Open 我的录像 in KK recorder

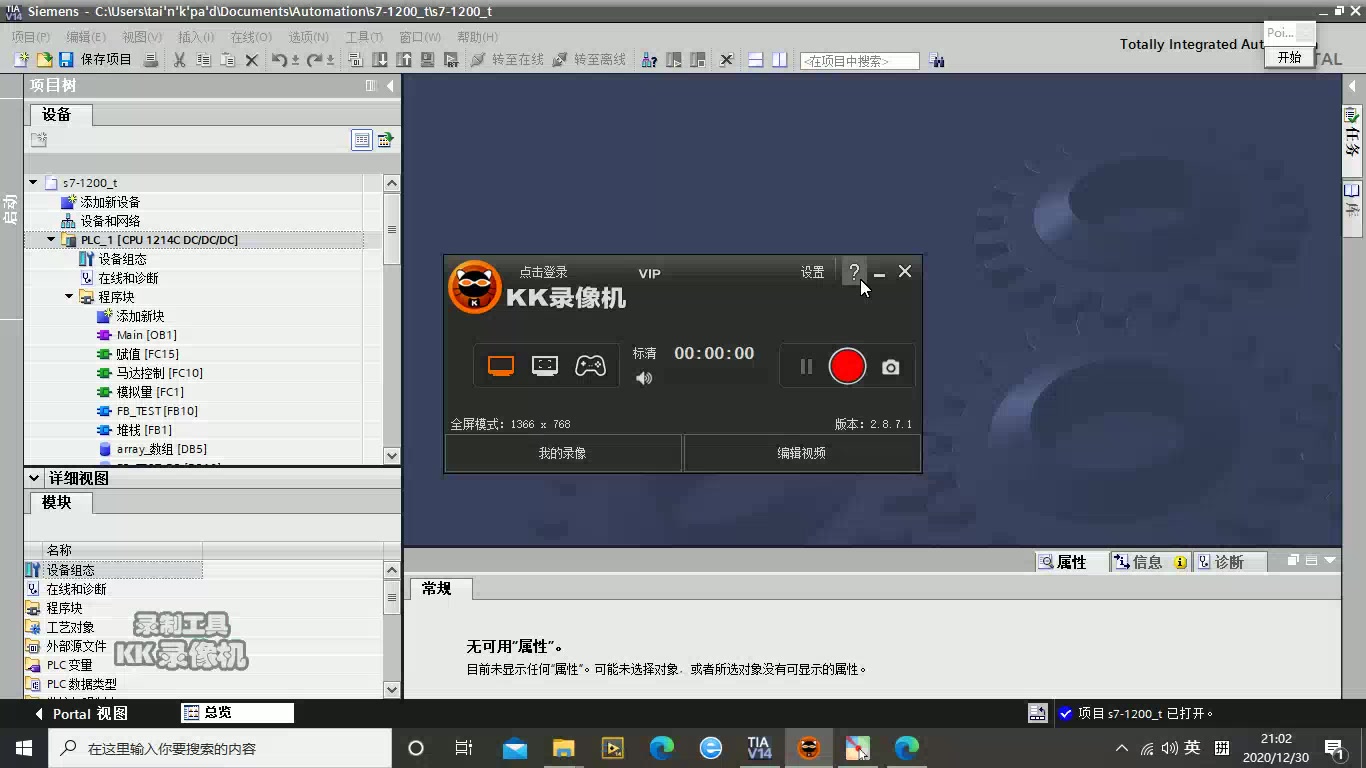point(563,453)
